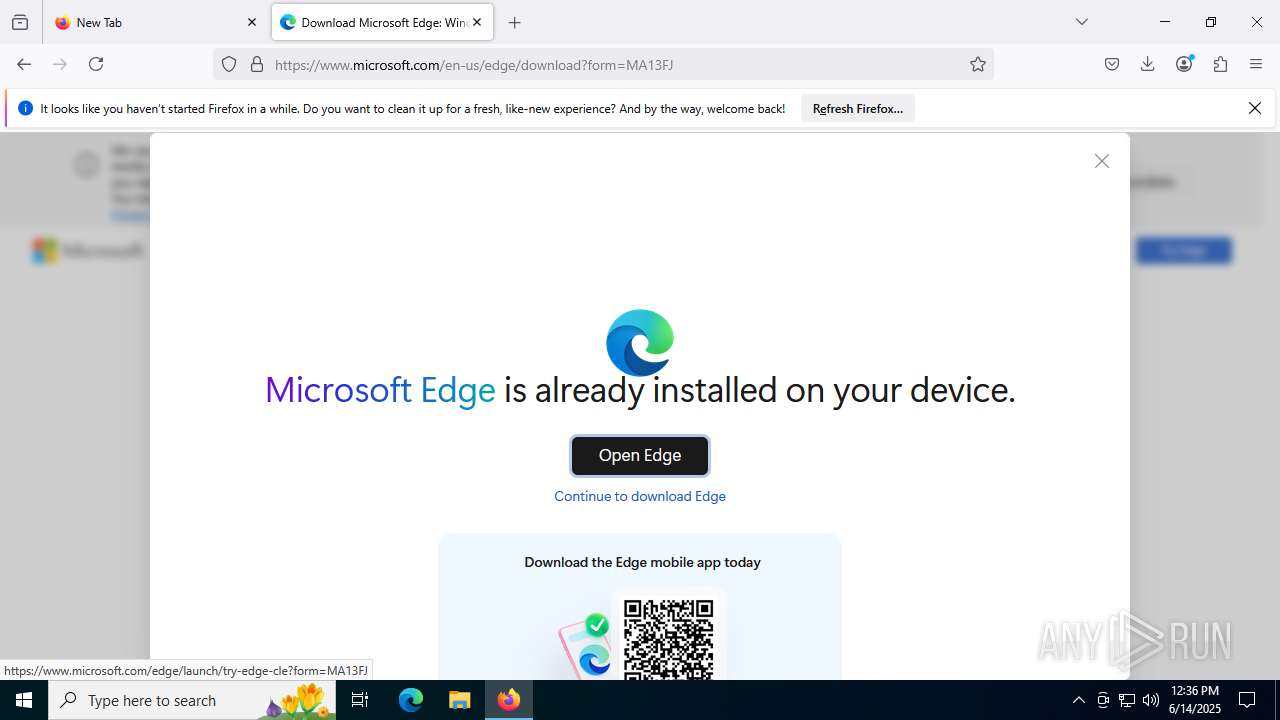This screenshot has height=720, width=1280.
Task: Go back to the previous page
Action: point(24,64)
